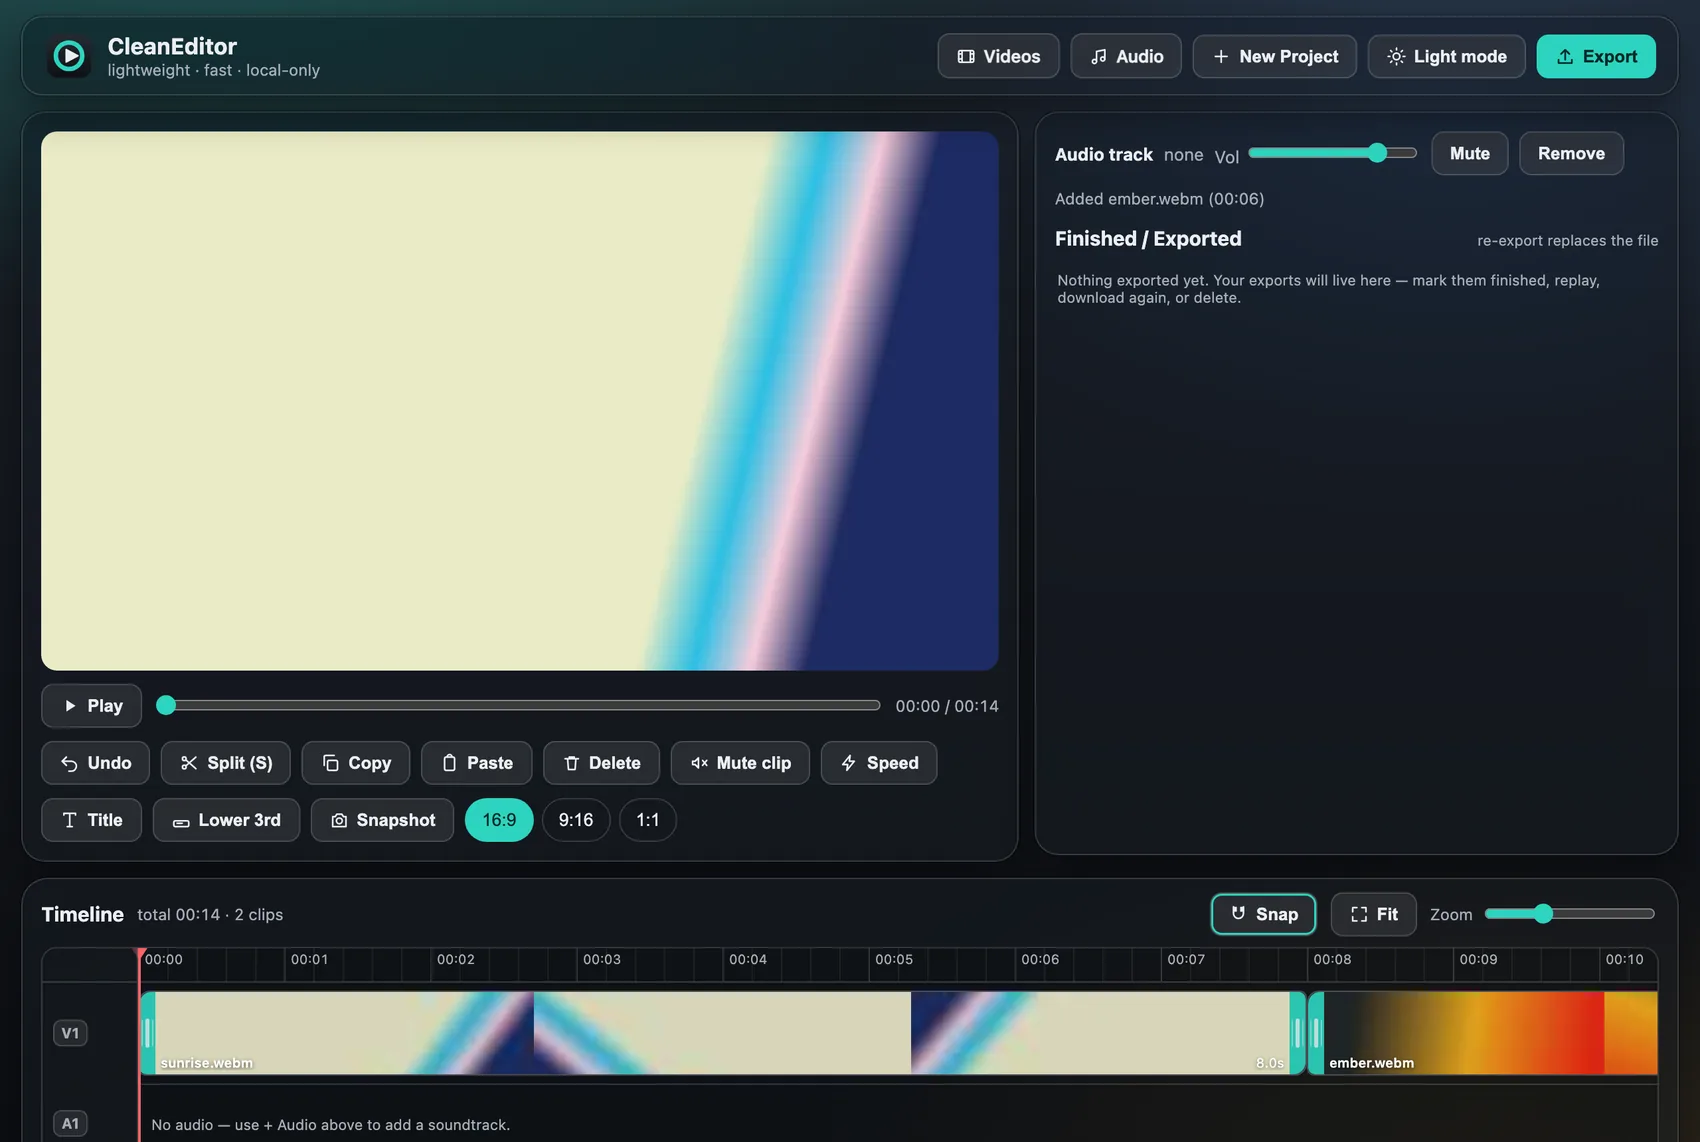Toggle timeline Snap
Image resolution: width=1700 pixels, height=1142 pixels.
pos(1264,914)
